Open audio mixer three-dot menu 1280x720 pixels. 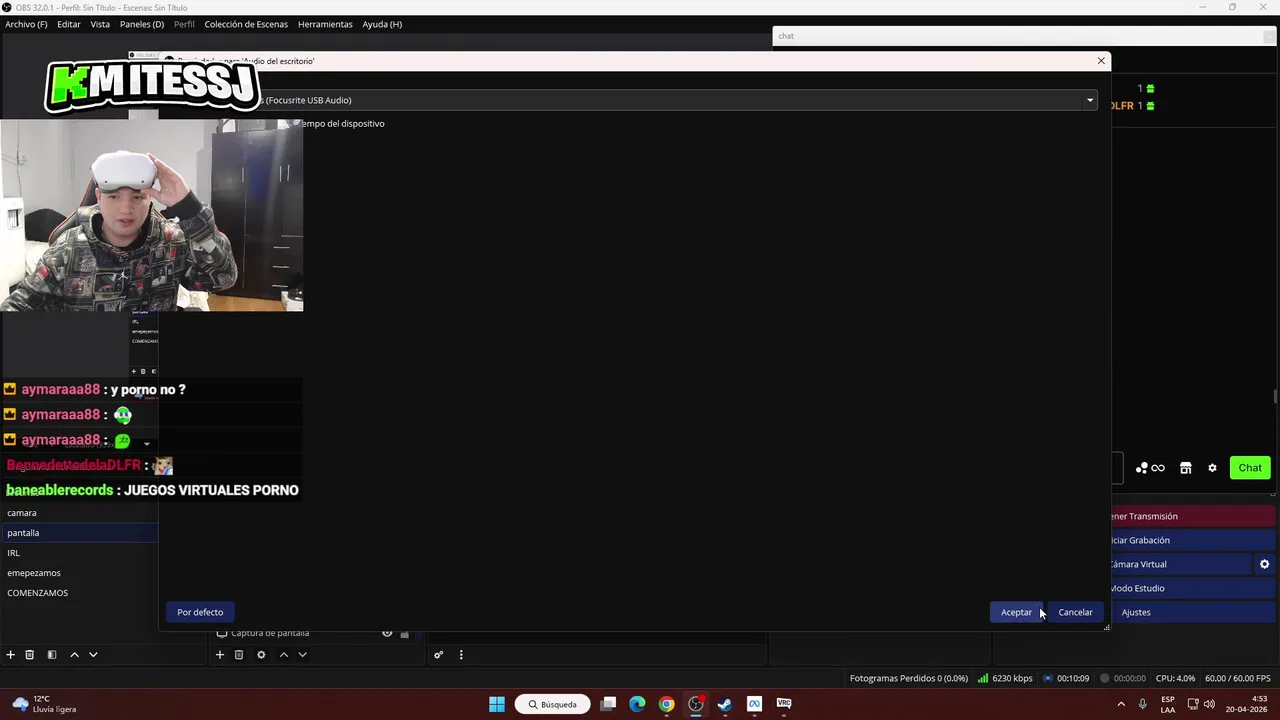(x=461, y=655)
